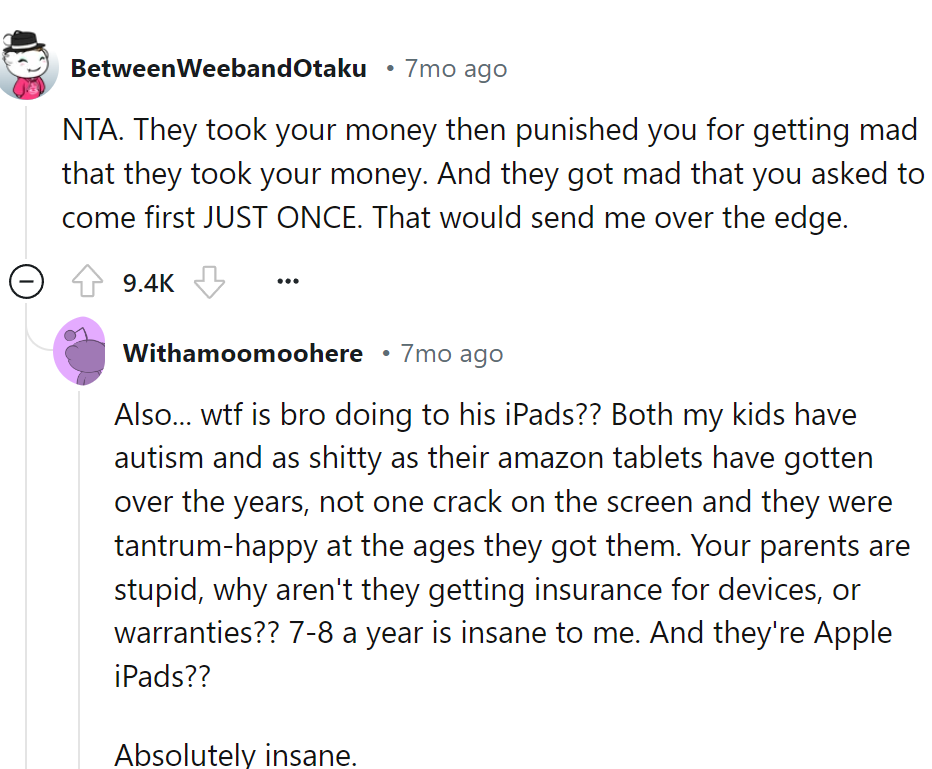Click the 7mo ago timestamp on BetweenWeebandOtaku's comment
Viewport: 932px width, 769px height.
[455, 69]
